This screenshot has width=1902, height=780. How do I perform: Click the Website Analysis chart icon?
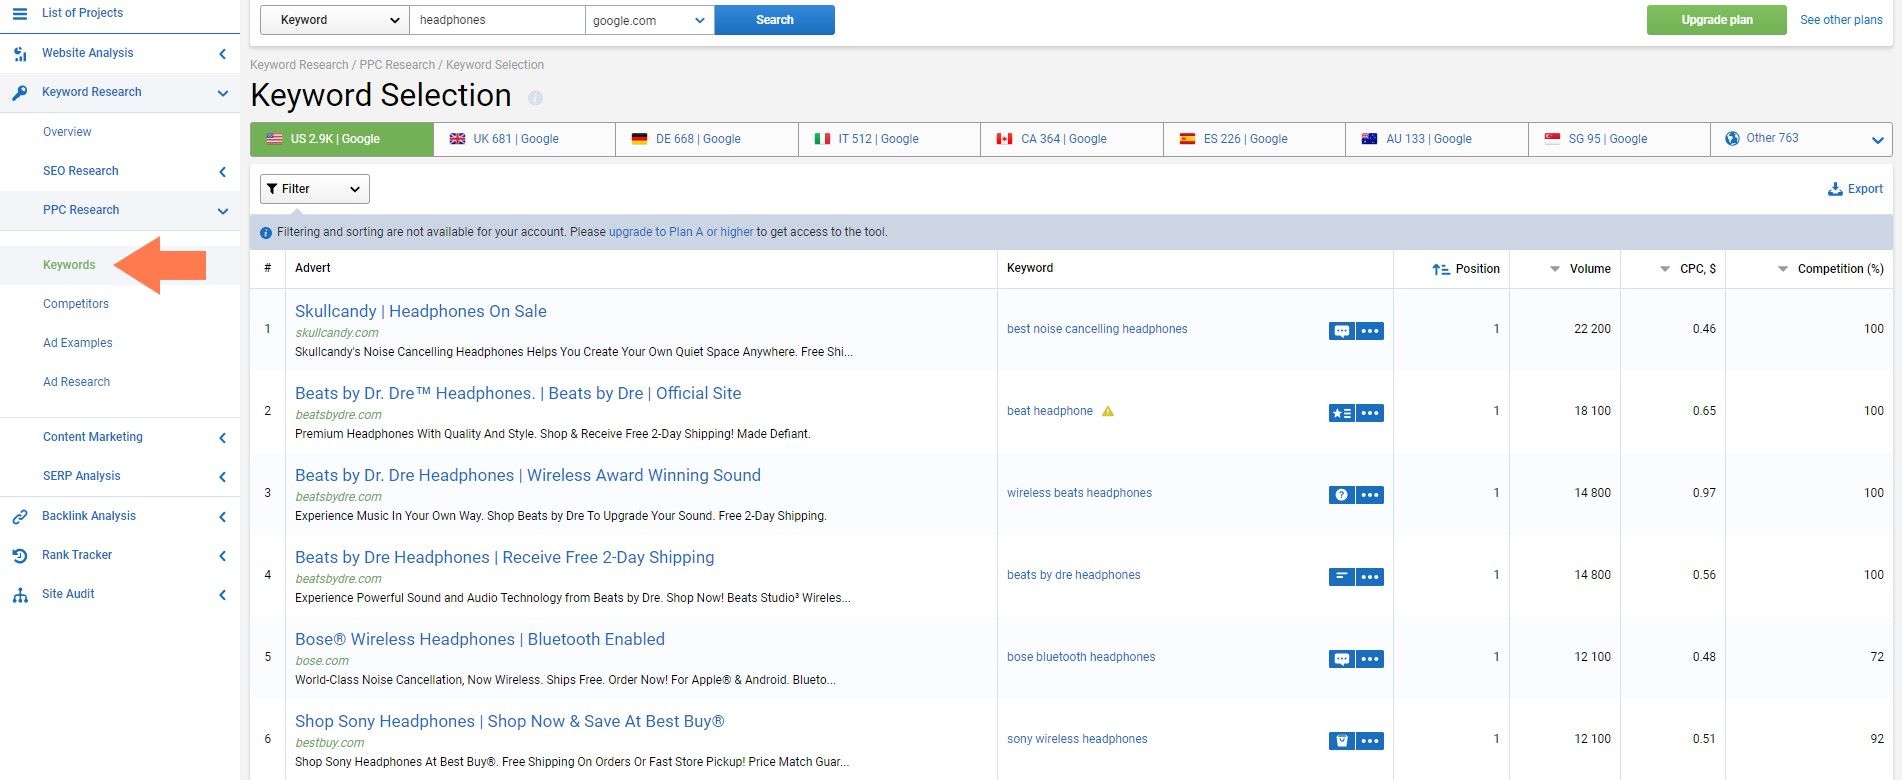[20, 53]
